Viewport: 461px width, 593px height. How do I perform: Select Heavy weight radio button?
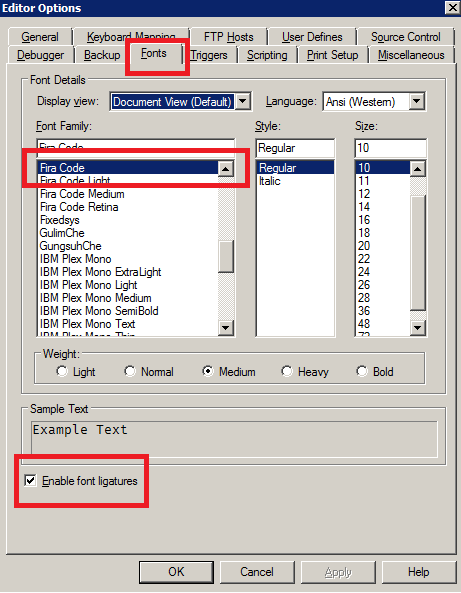(x=287, y=371)
